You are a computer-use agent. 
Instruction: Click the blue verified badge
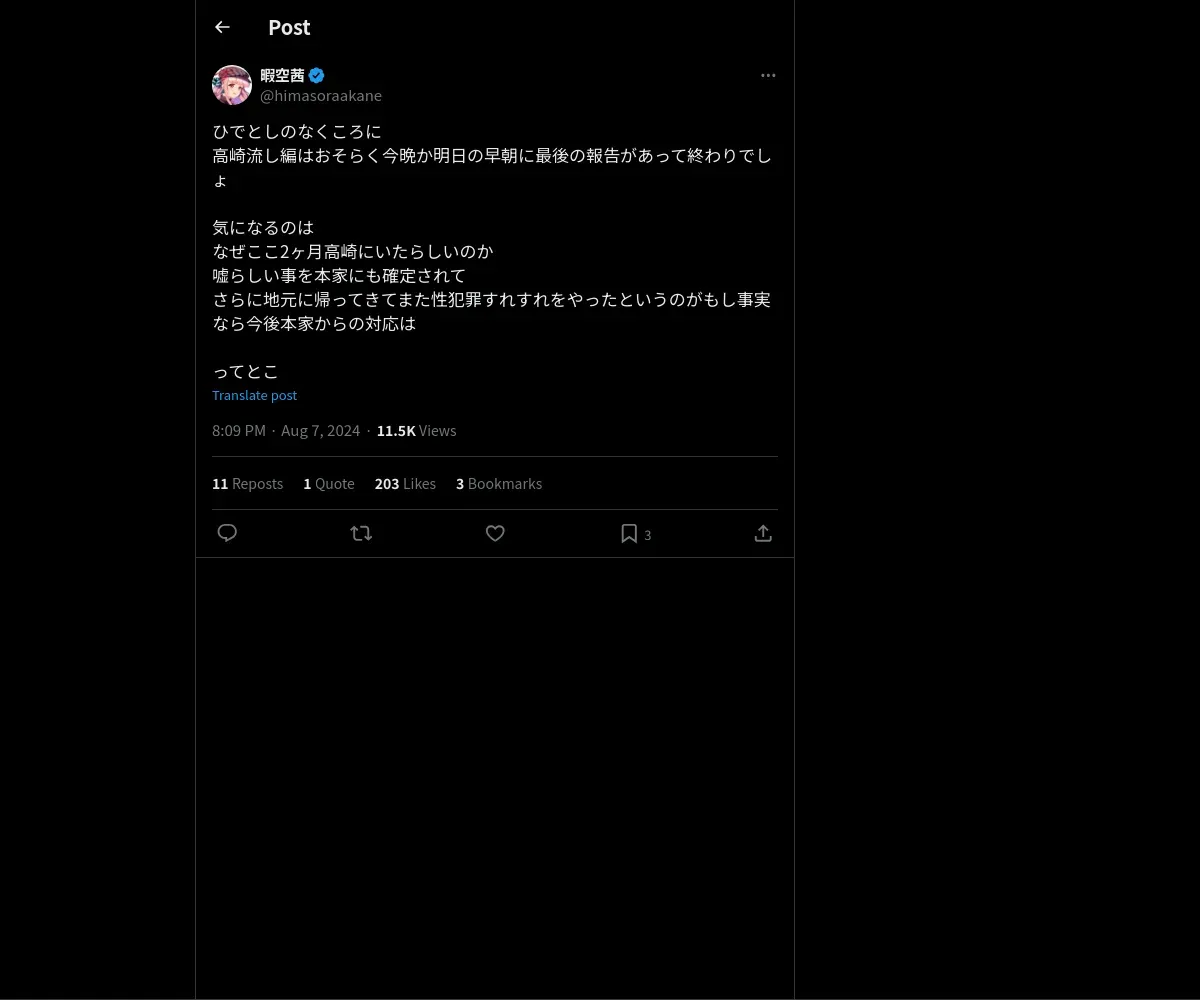316,75
